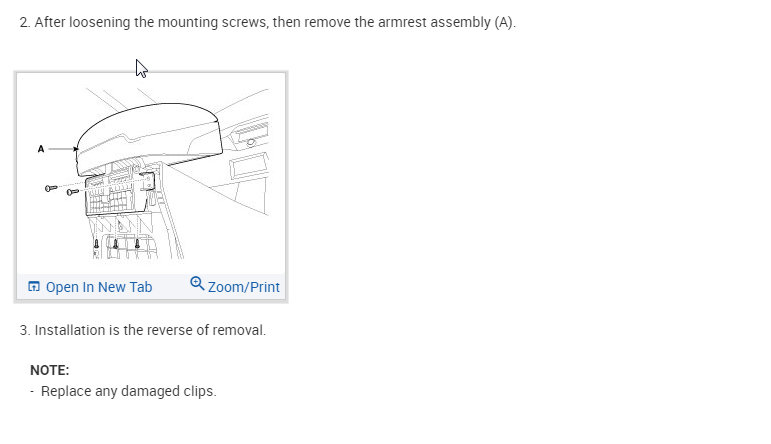Click the 'Replace any damaged clips' note

[x=128, y=391]
